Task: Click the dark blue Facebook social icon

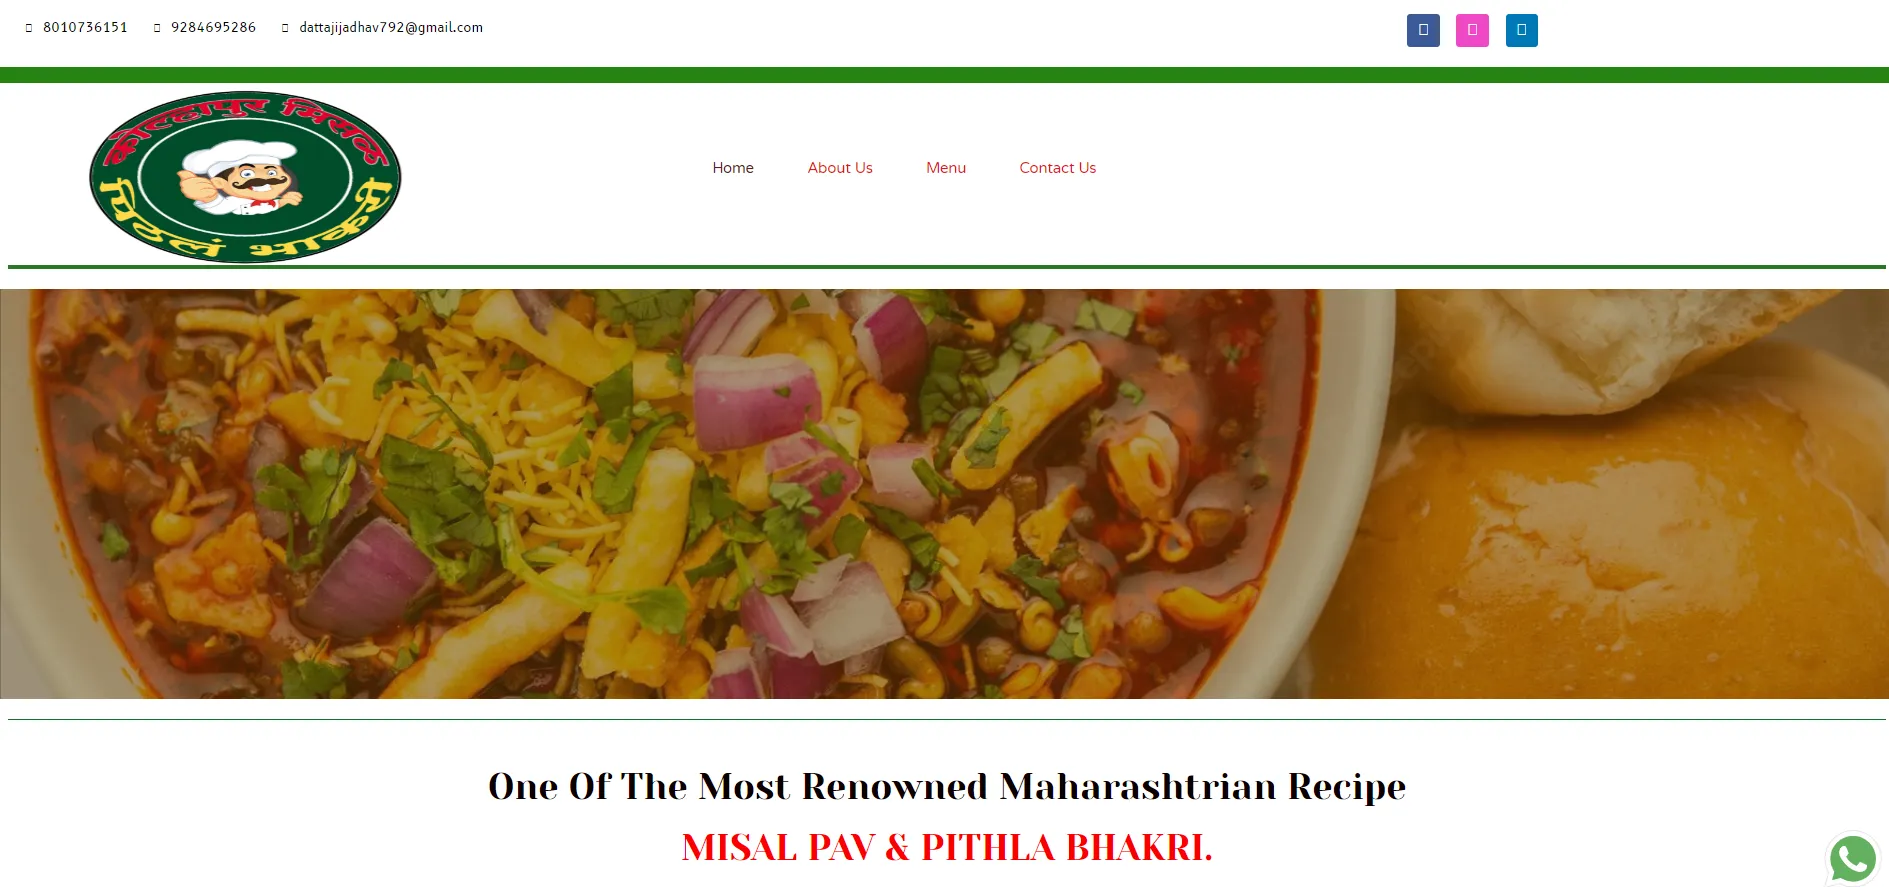Action: coord(1423,30)
